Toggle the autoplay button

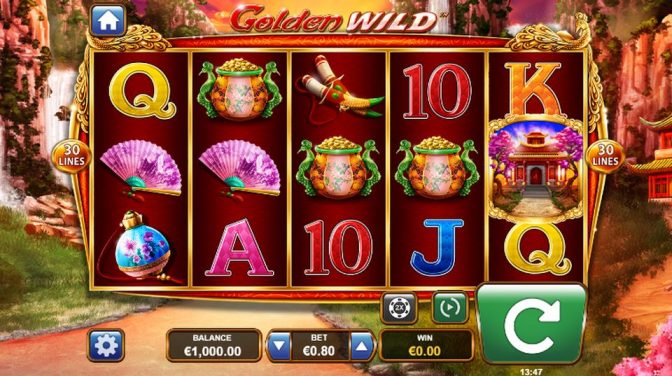pos(450,307)
